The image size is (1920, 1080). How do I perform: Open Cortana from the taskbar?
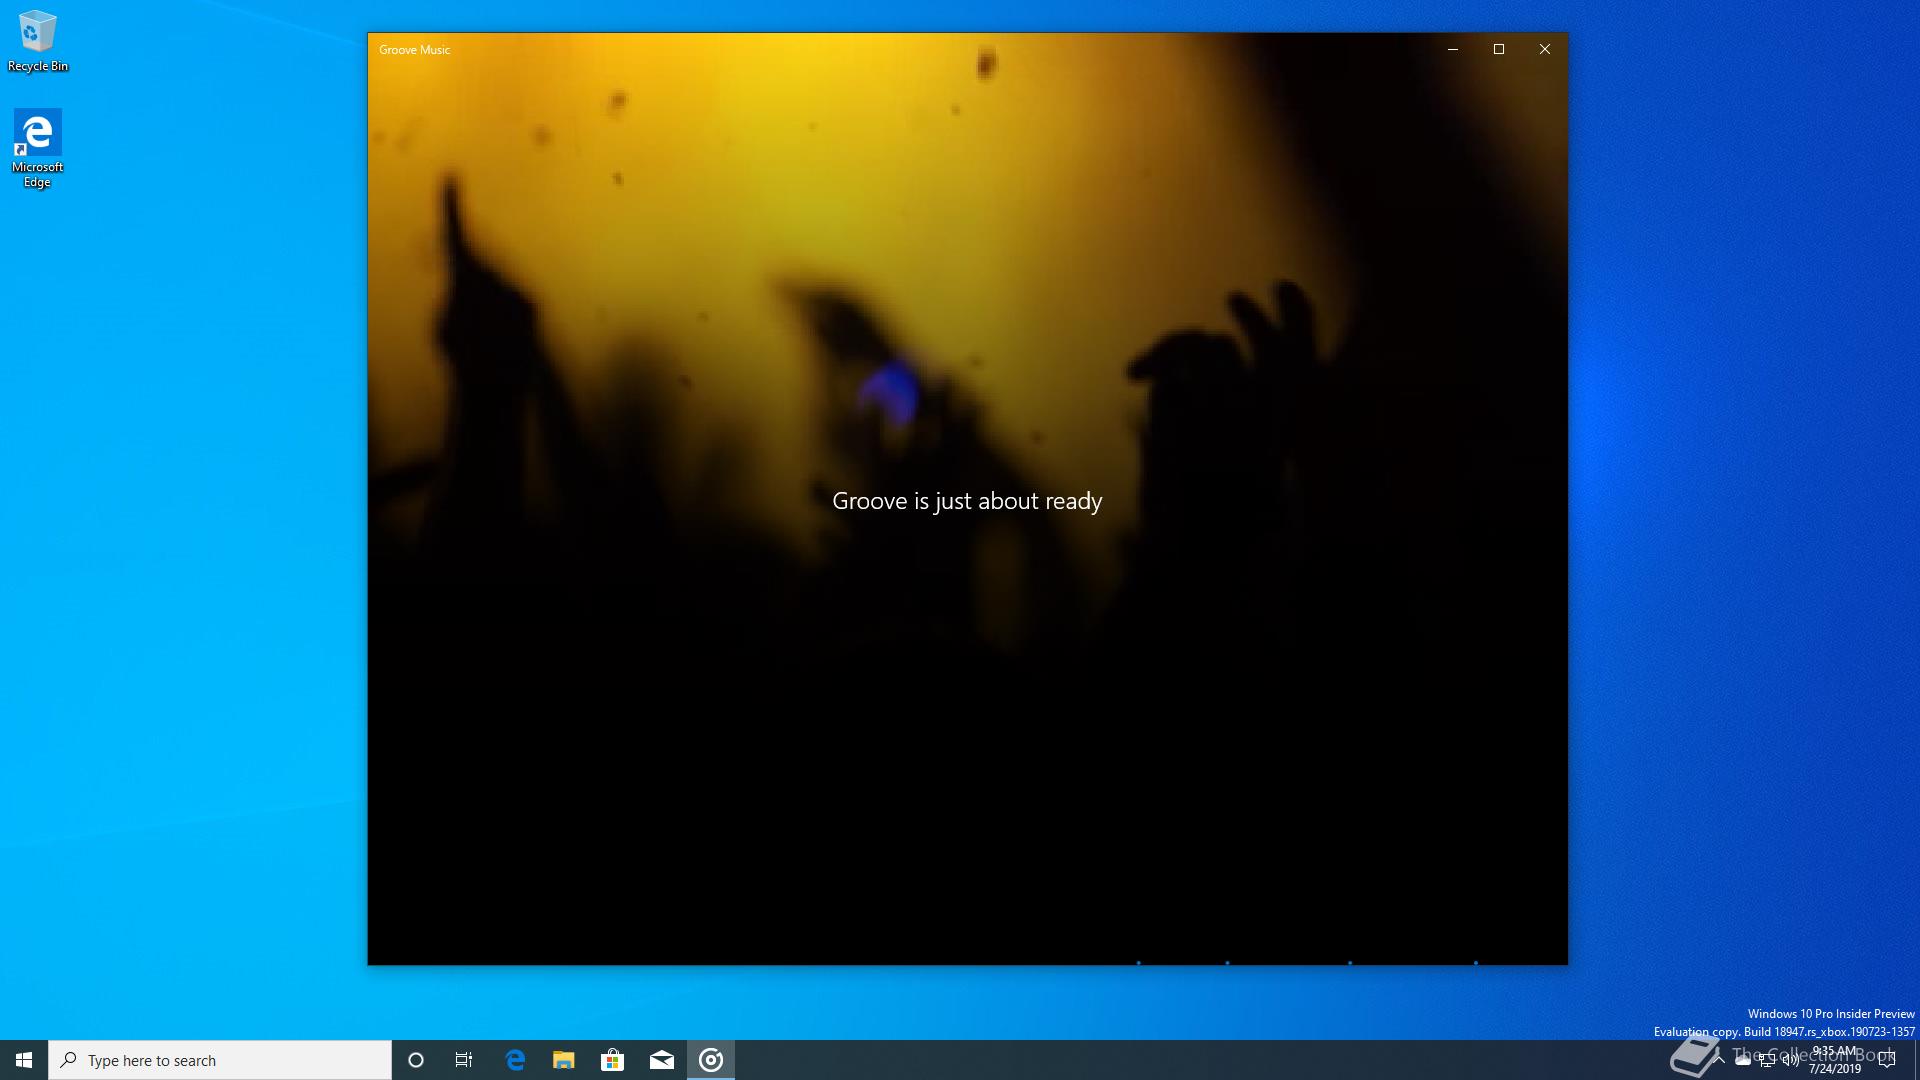(x=416, y=1060)
